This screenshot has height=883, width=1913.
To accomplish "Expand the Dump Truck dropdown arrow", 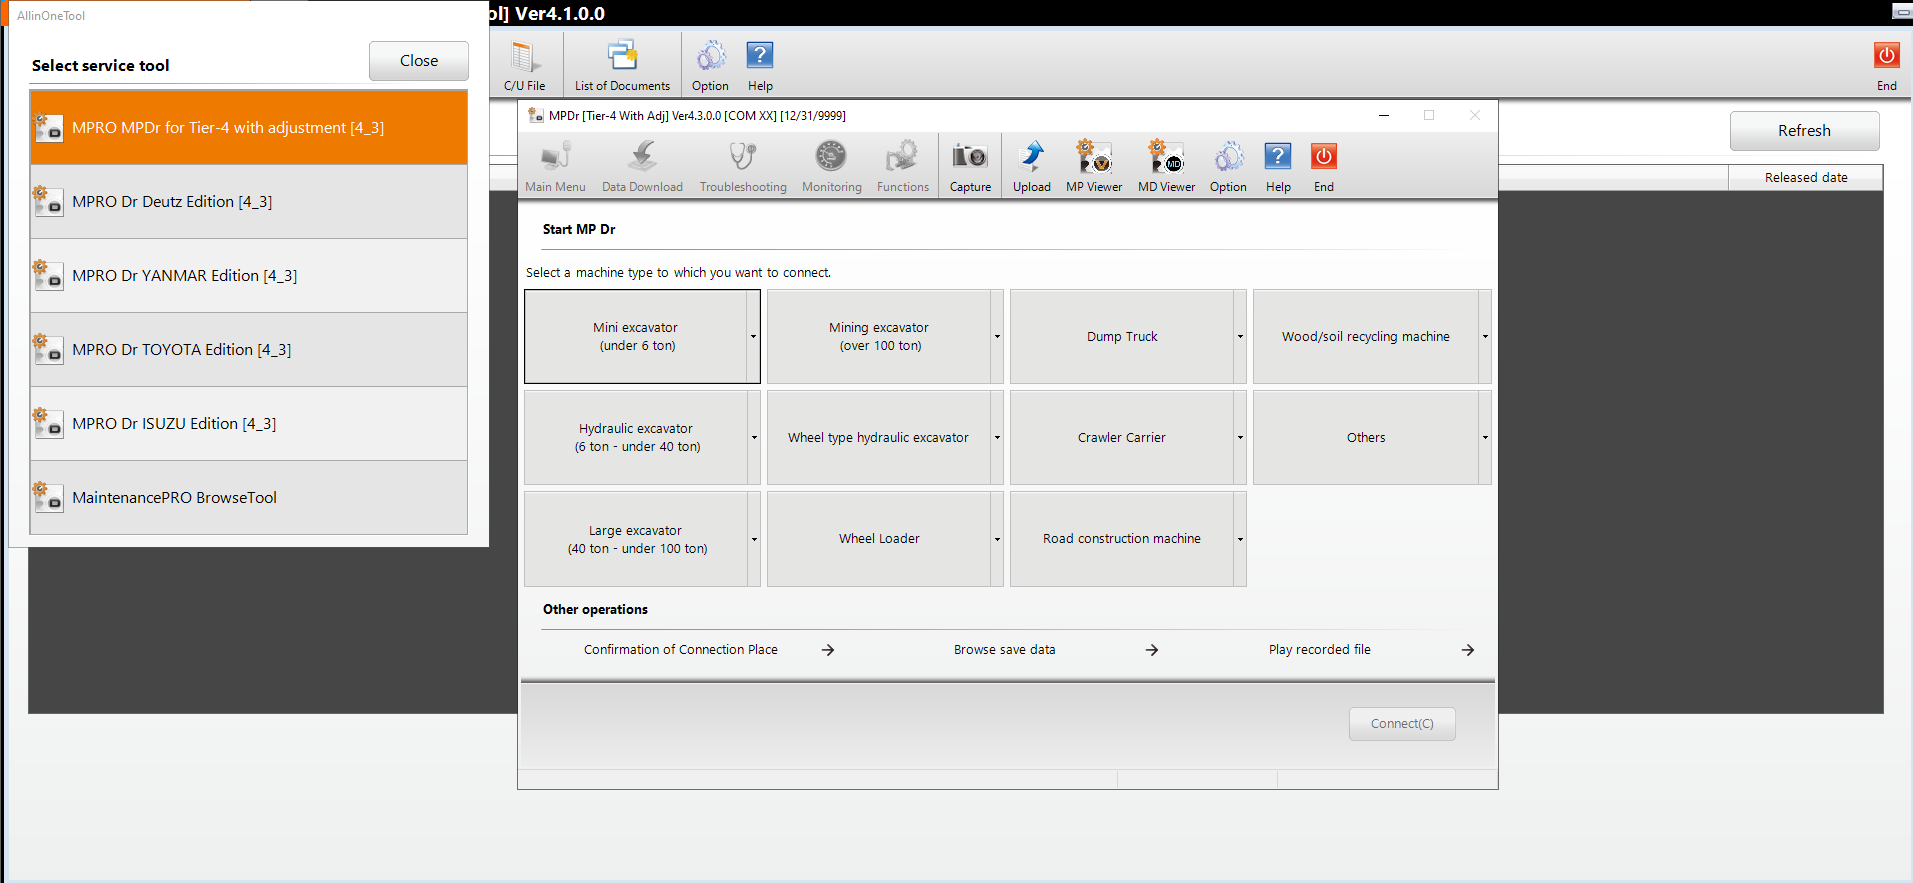I will [1240, 337].
